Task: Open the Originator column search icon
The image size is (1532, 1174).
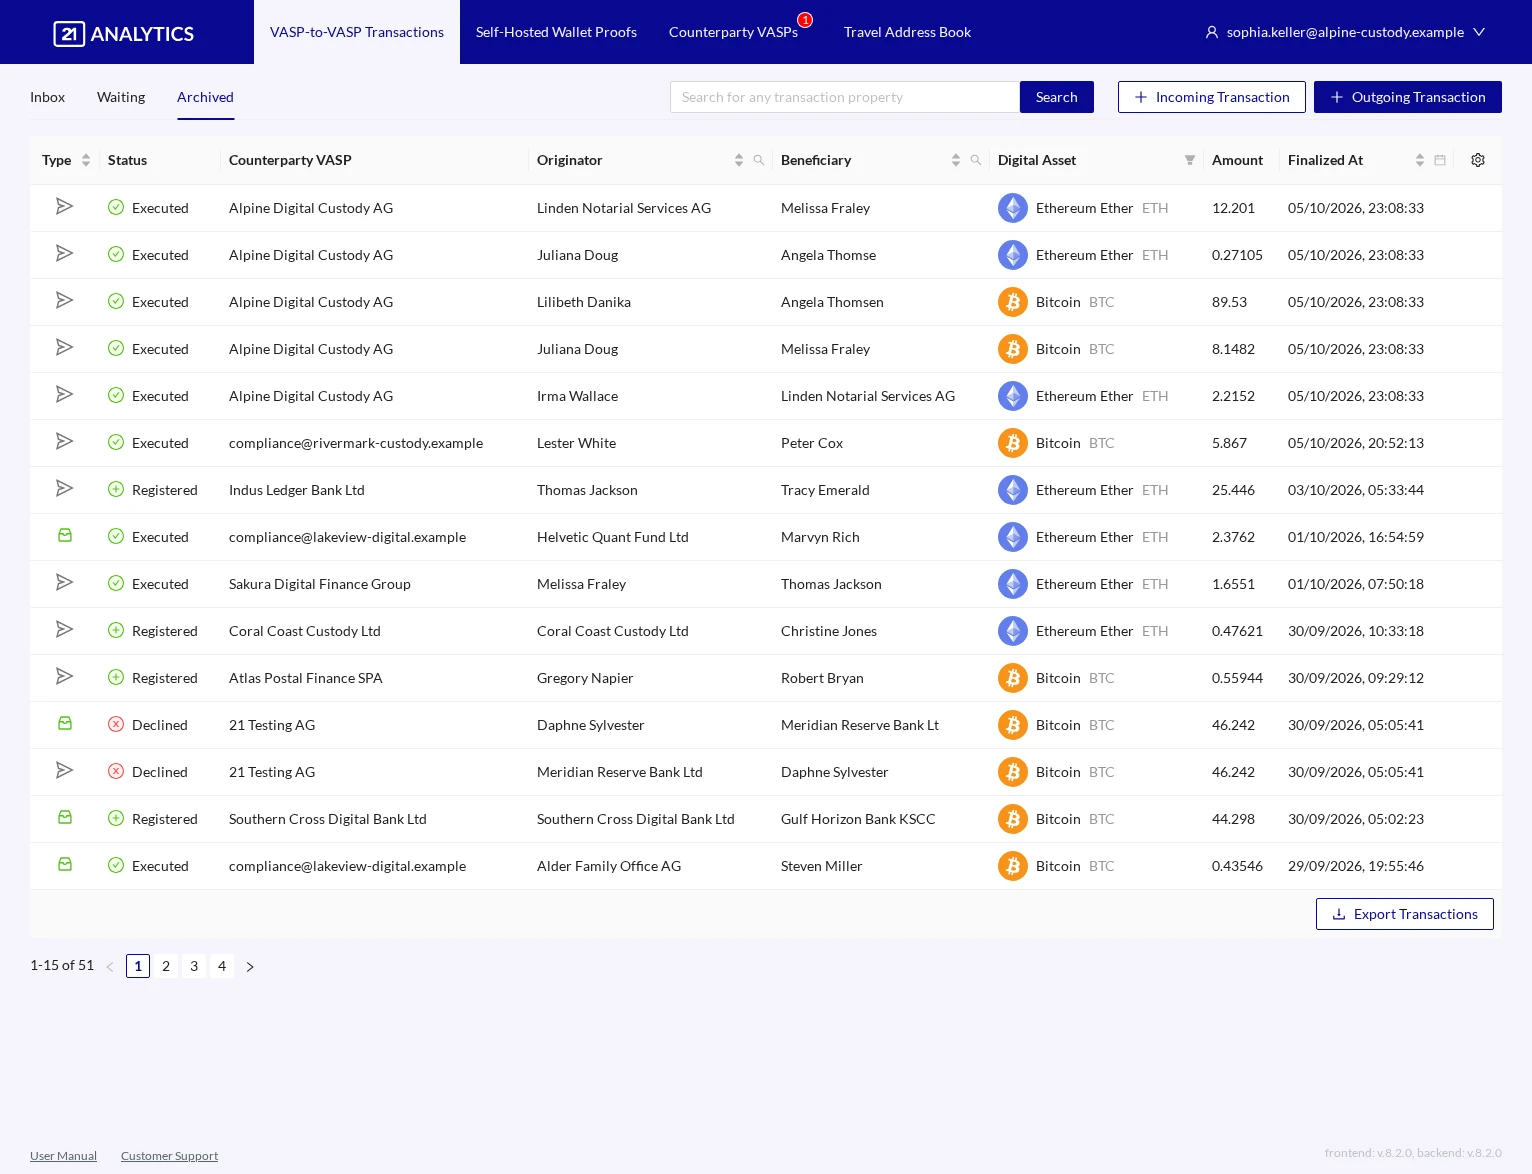Action: click(759, 160)
